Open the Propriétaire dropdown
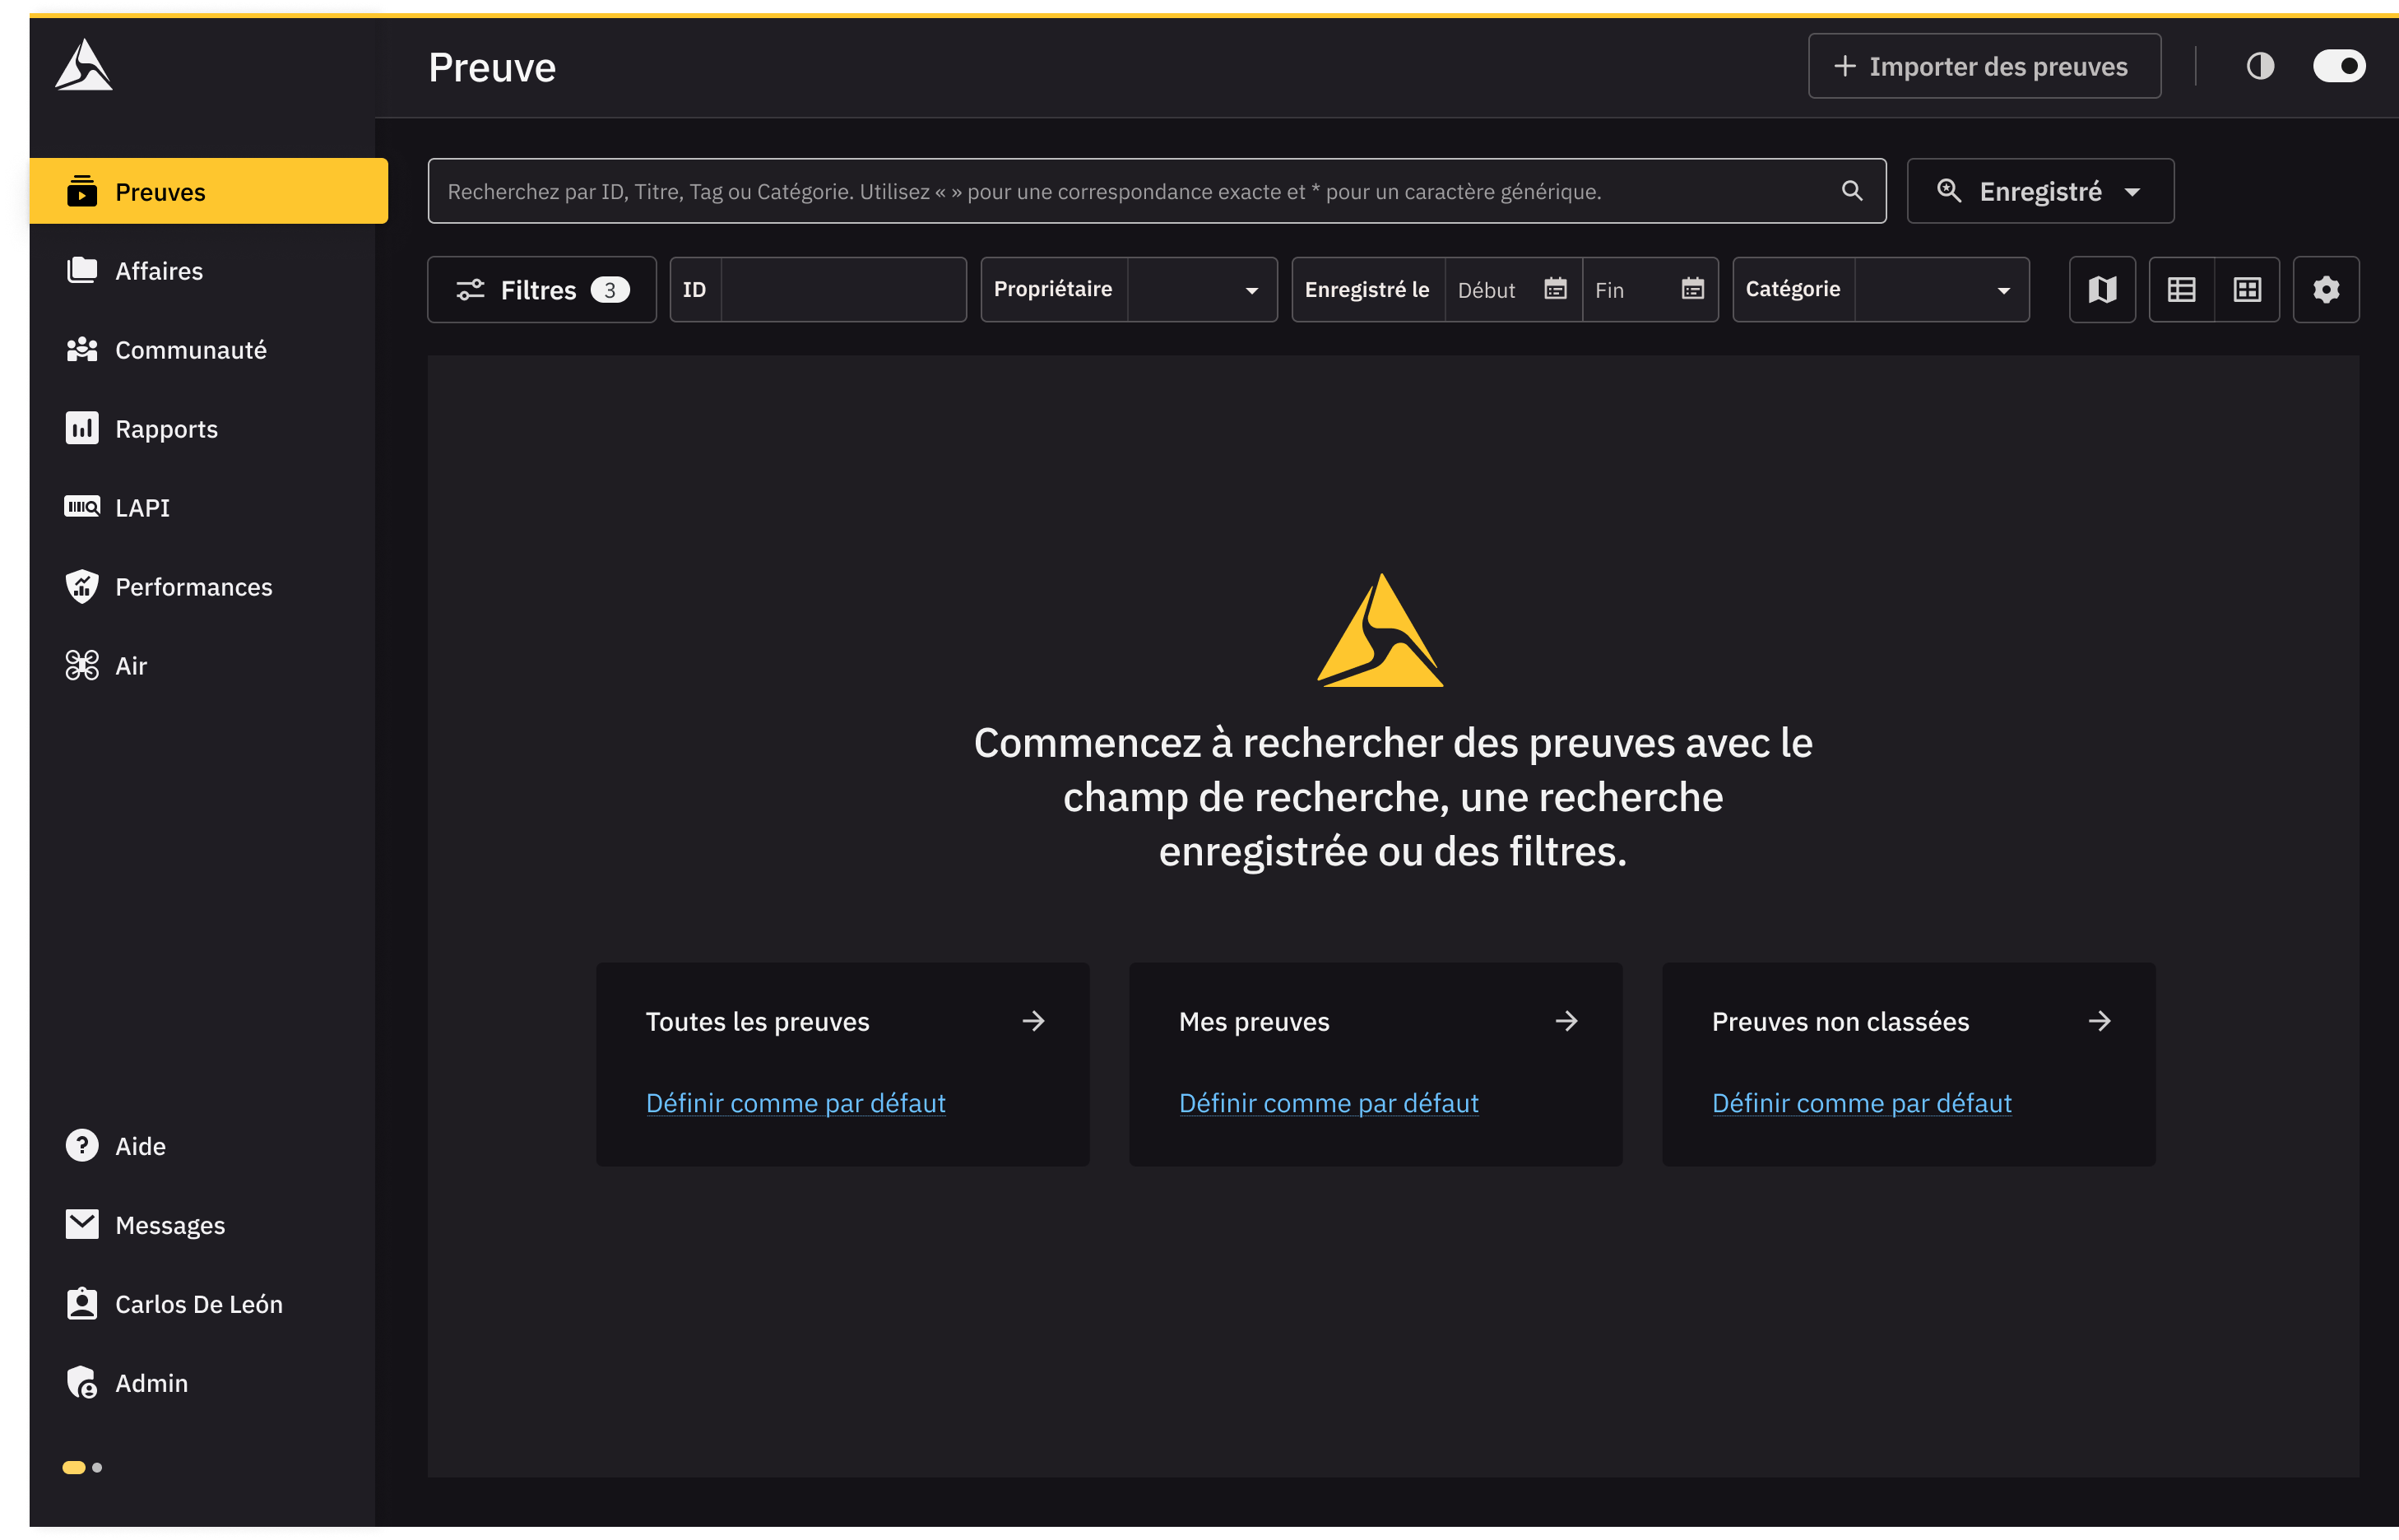This screenshot has height=1540, width=2399. 1202,290
